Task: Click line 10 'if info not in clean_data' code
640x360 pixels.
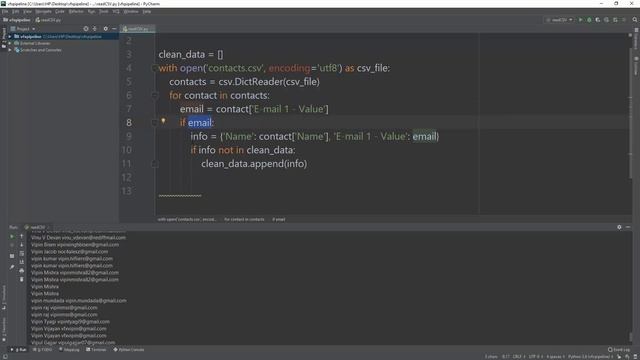Action: click(x=242, y=150)
